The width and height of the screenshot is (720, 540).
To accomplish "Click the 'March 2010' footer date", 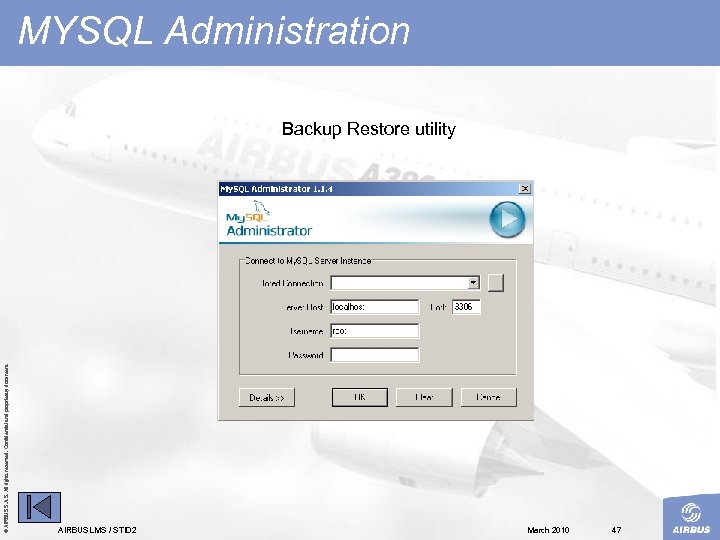I will pyautogui.click(x=548, y=530).
